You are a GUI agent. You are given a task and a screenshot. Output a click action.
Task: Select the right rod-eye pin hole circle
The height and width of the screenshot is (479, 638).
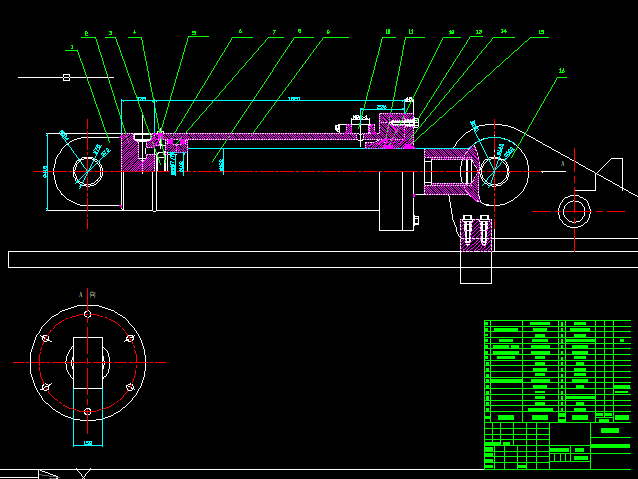494,171
